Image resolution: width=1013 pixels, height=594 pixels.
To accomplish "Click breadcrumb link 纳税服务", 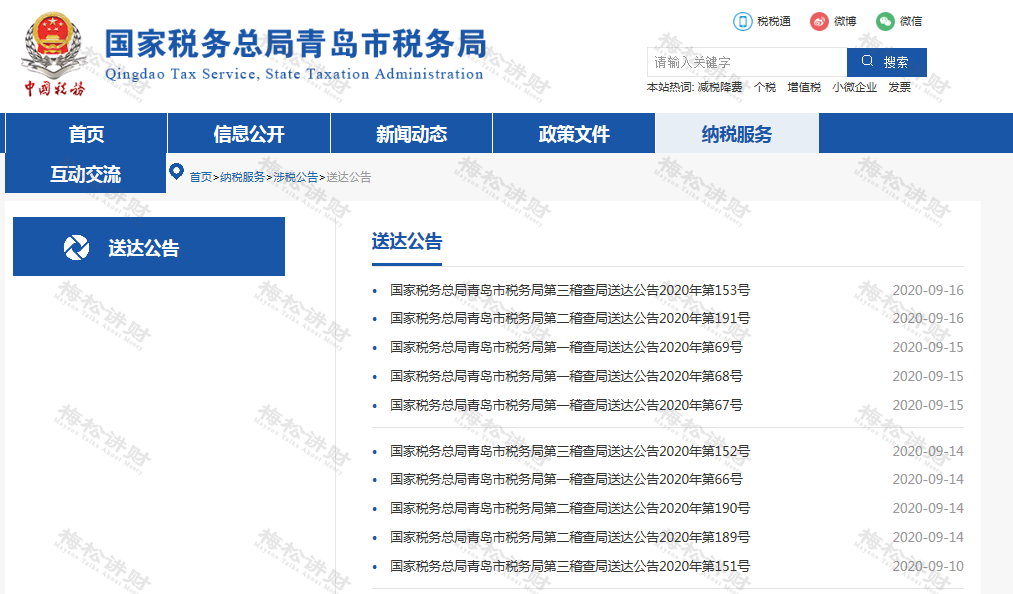I will (242, 177).
